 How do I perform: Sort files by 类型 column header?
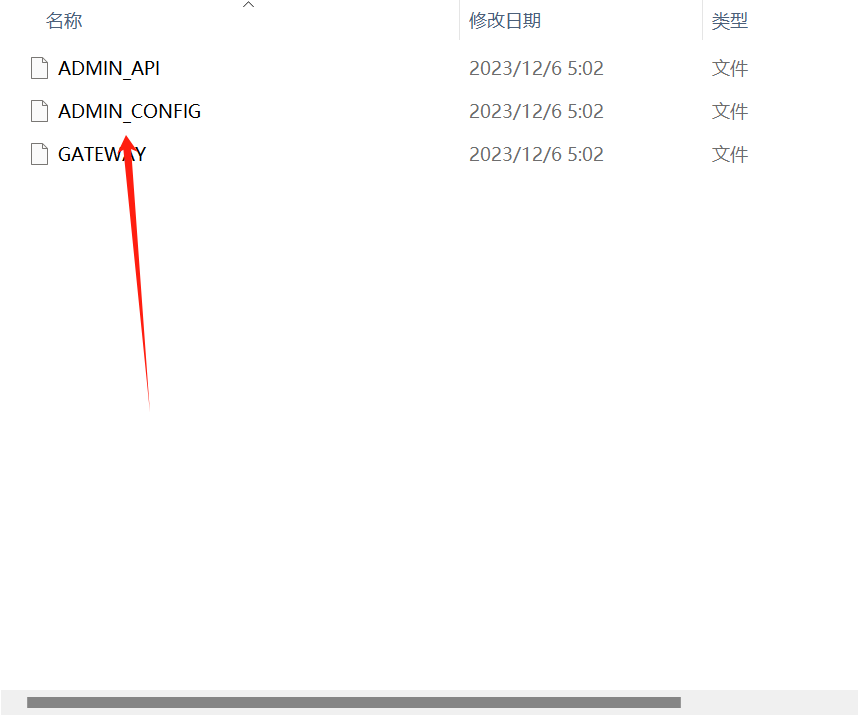(x=729, y=21)
